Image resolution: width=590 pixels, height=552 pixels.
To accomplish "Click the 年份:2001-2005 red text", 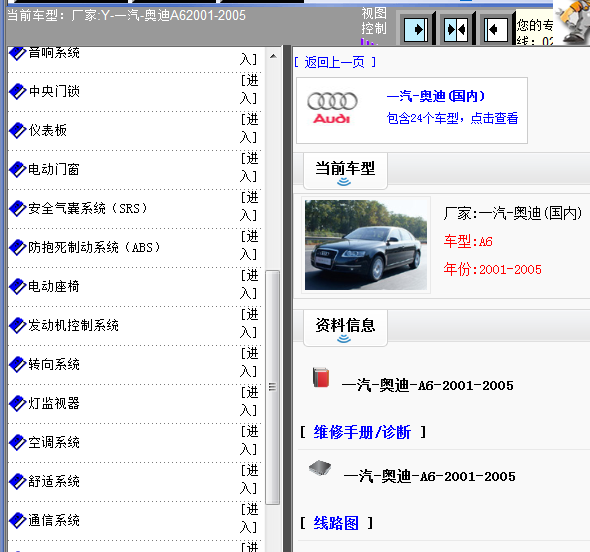I will click(x=493, y=269).
